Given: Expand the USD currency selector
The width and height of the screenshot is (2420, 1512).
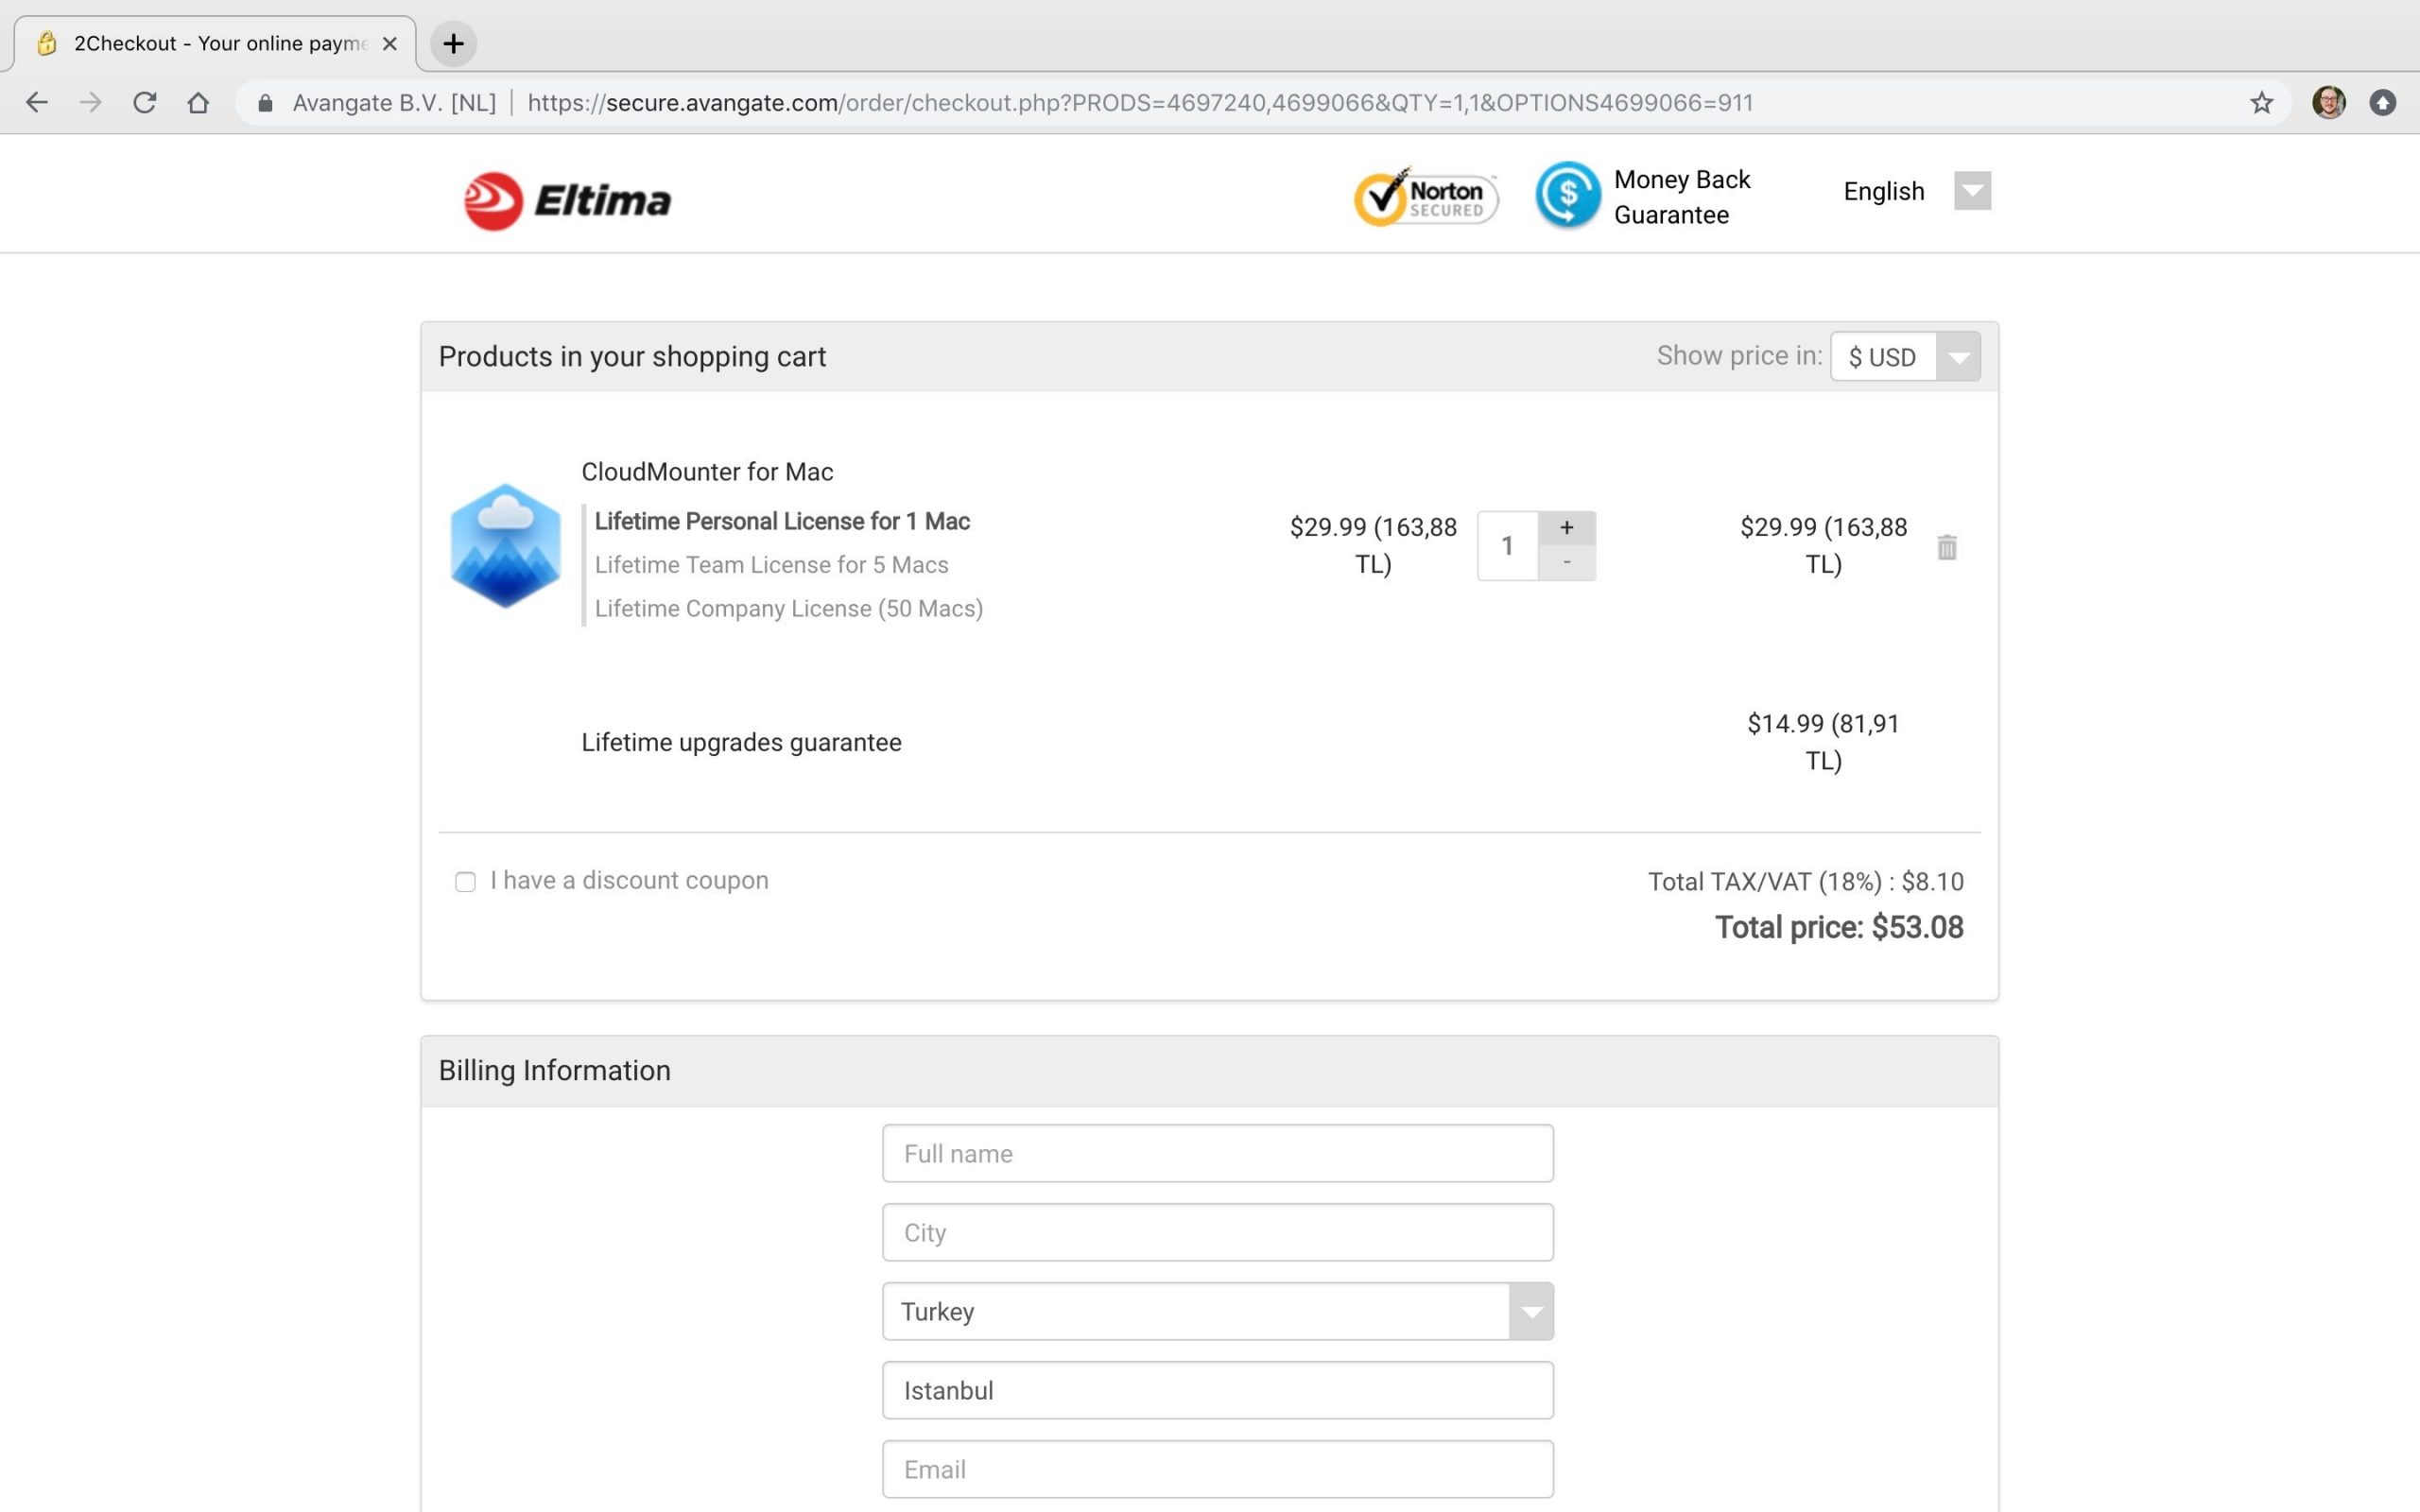Looking at the screenshot, I should click(x=1957, y=357).
